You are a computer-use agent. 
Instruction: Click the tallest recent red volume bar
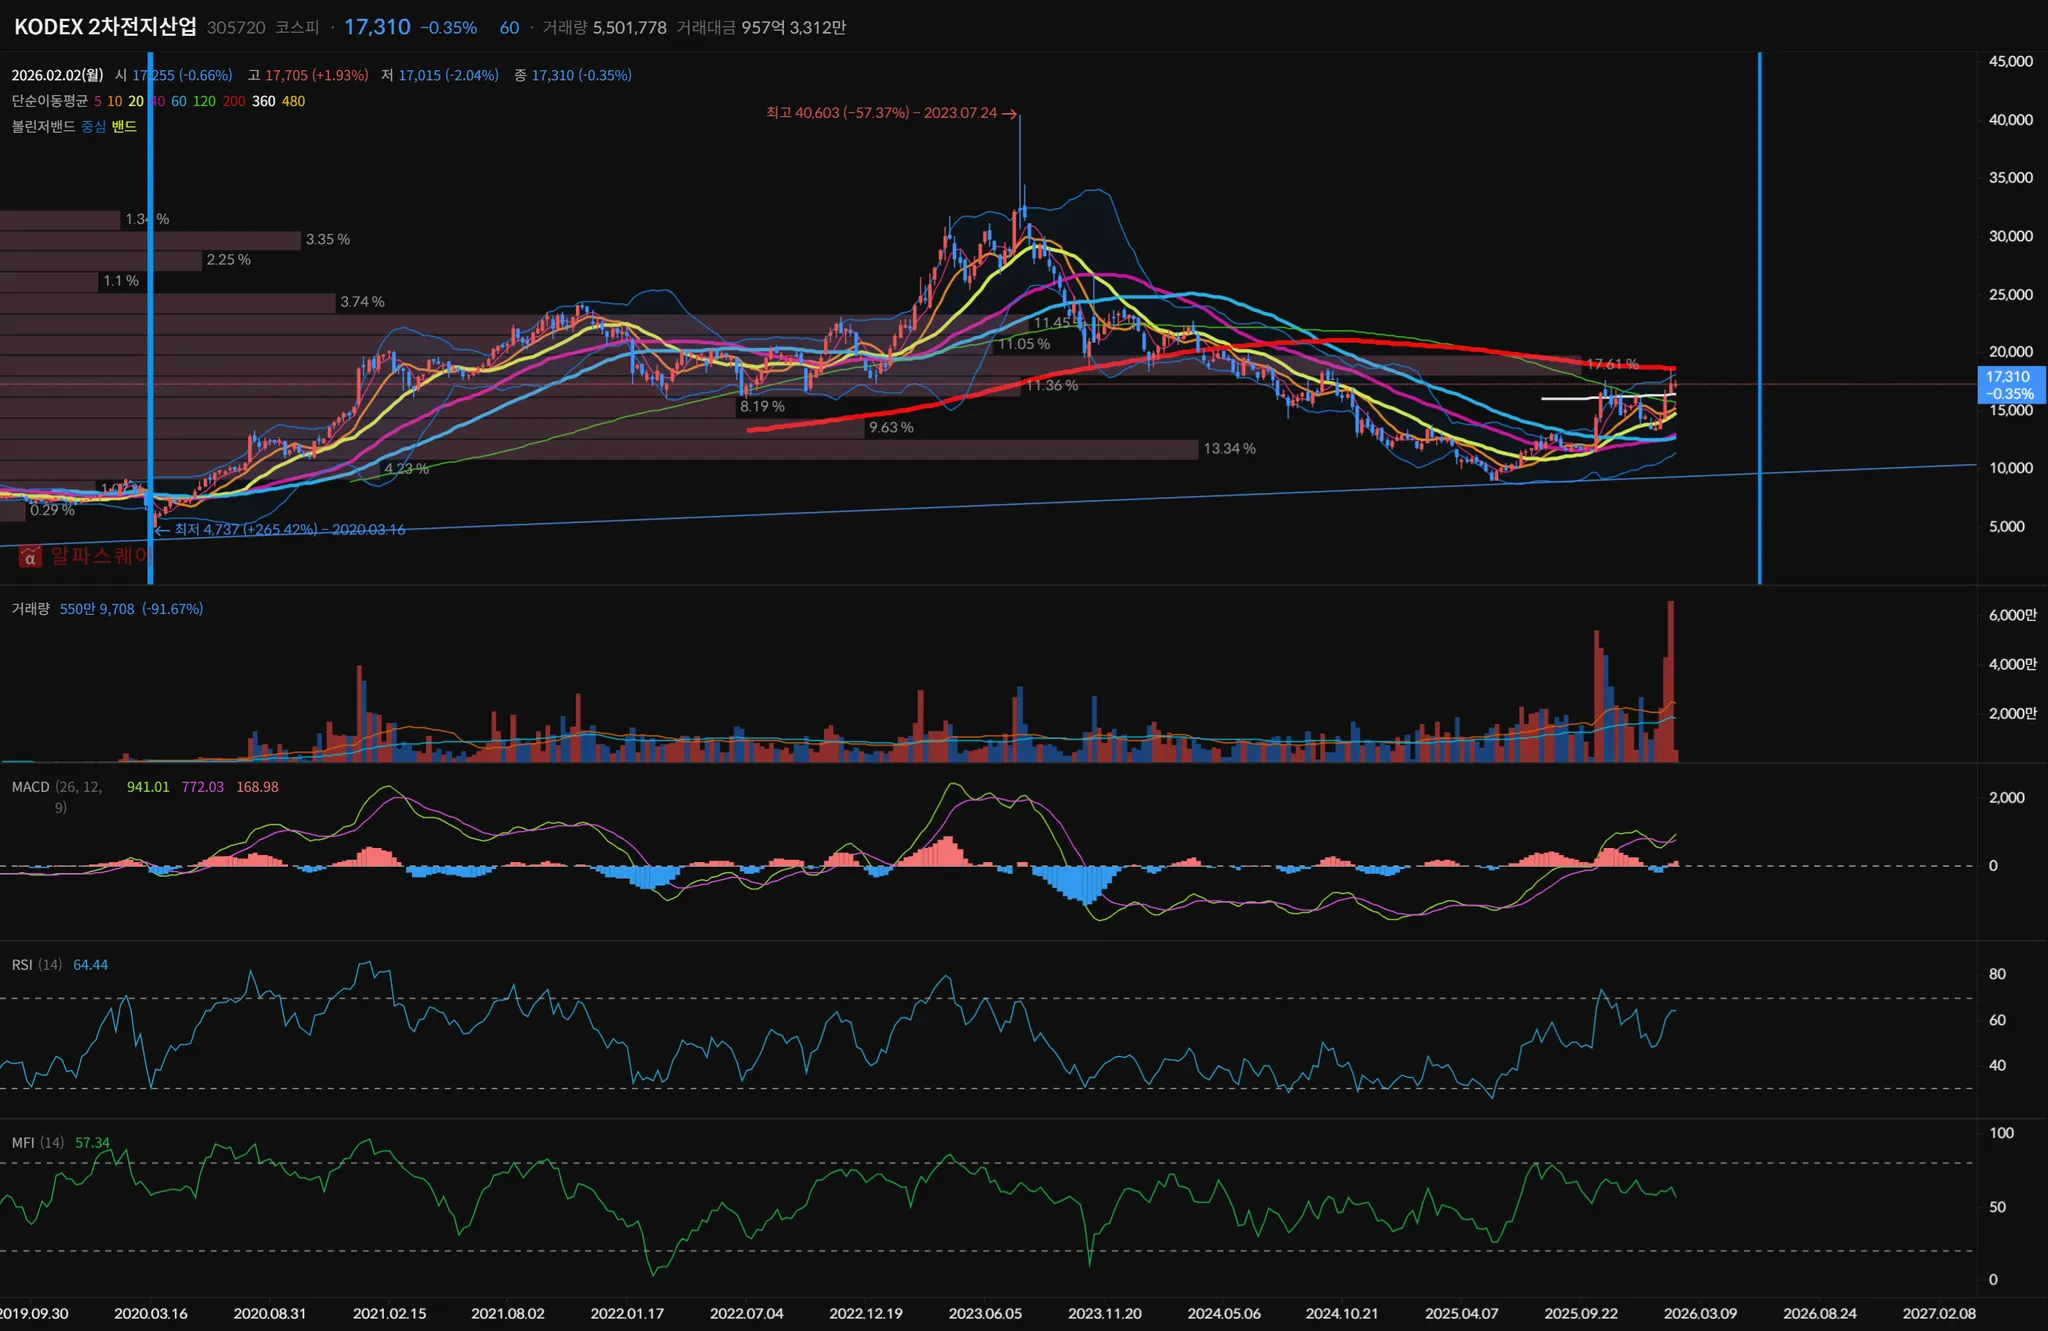(x=1670, y=680)
